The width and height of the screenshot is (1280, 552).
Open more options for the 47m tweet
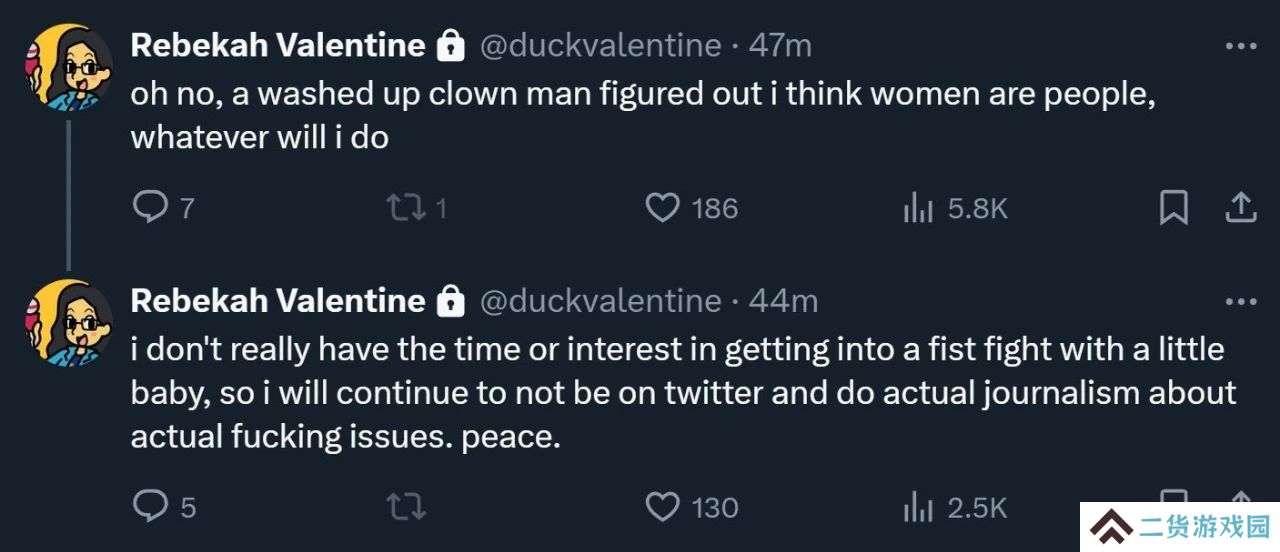click(1241, 46)
